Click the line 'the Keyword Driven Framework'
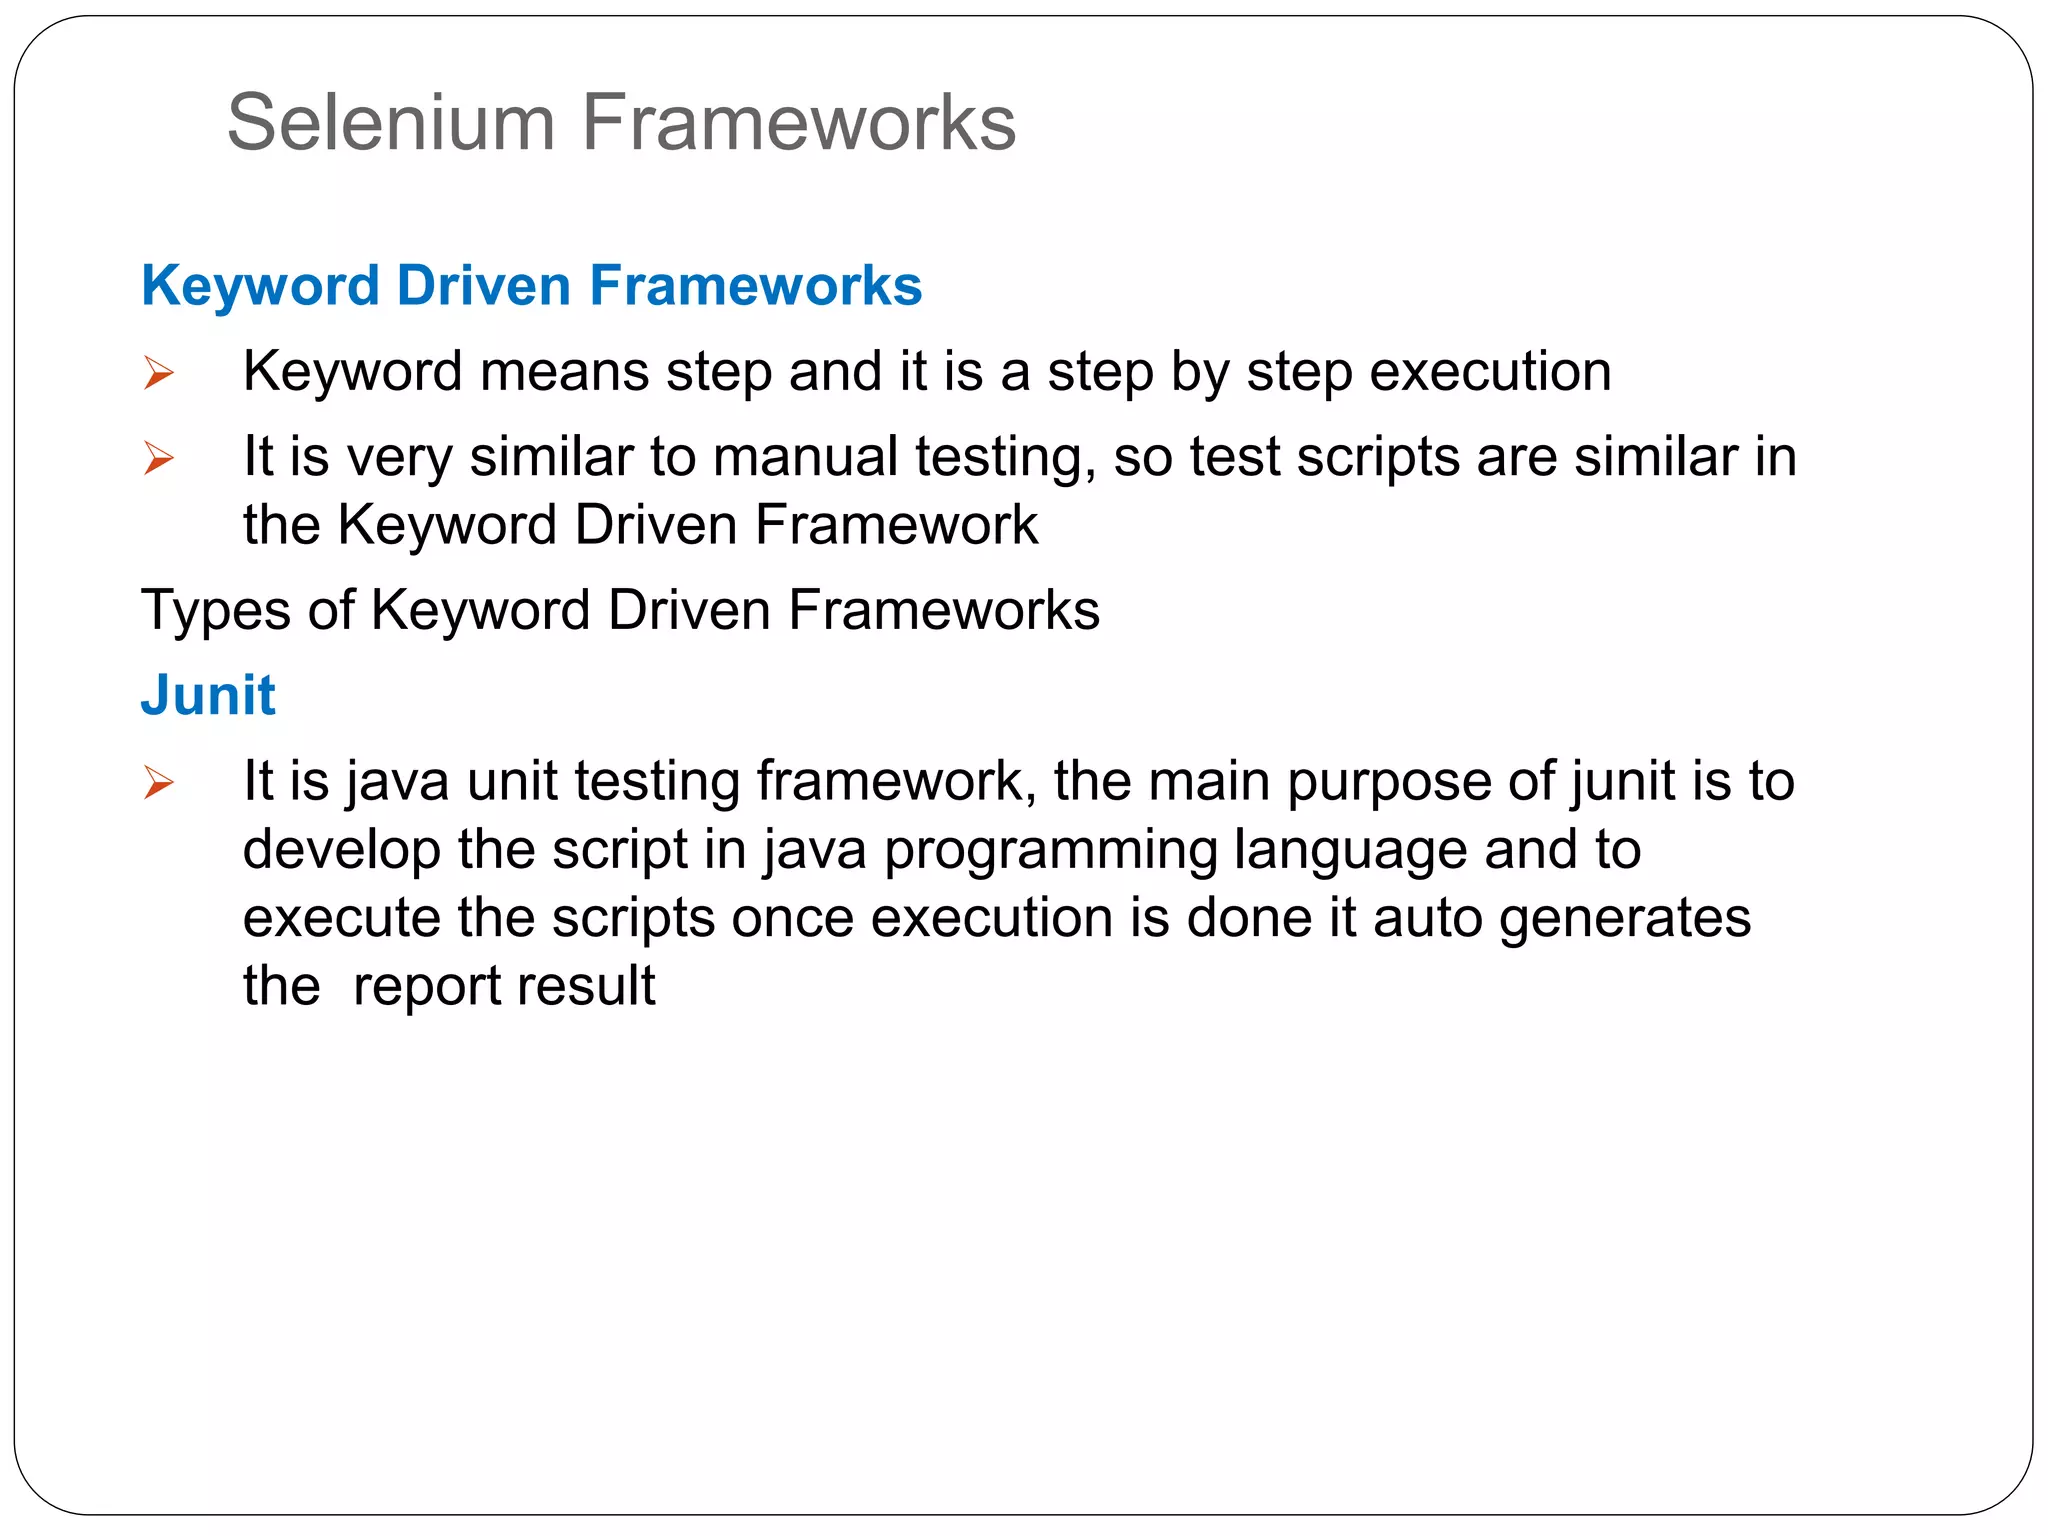Viewport: 2048px width, 1536px height. point(640,525)
